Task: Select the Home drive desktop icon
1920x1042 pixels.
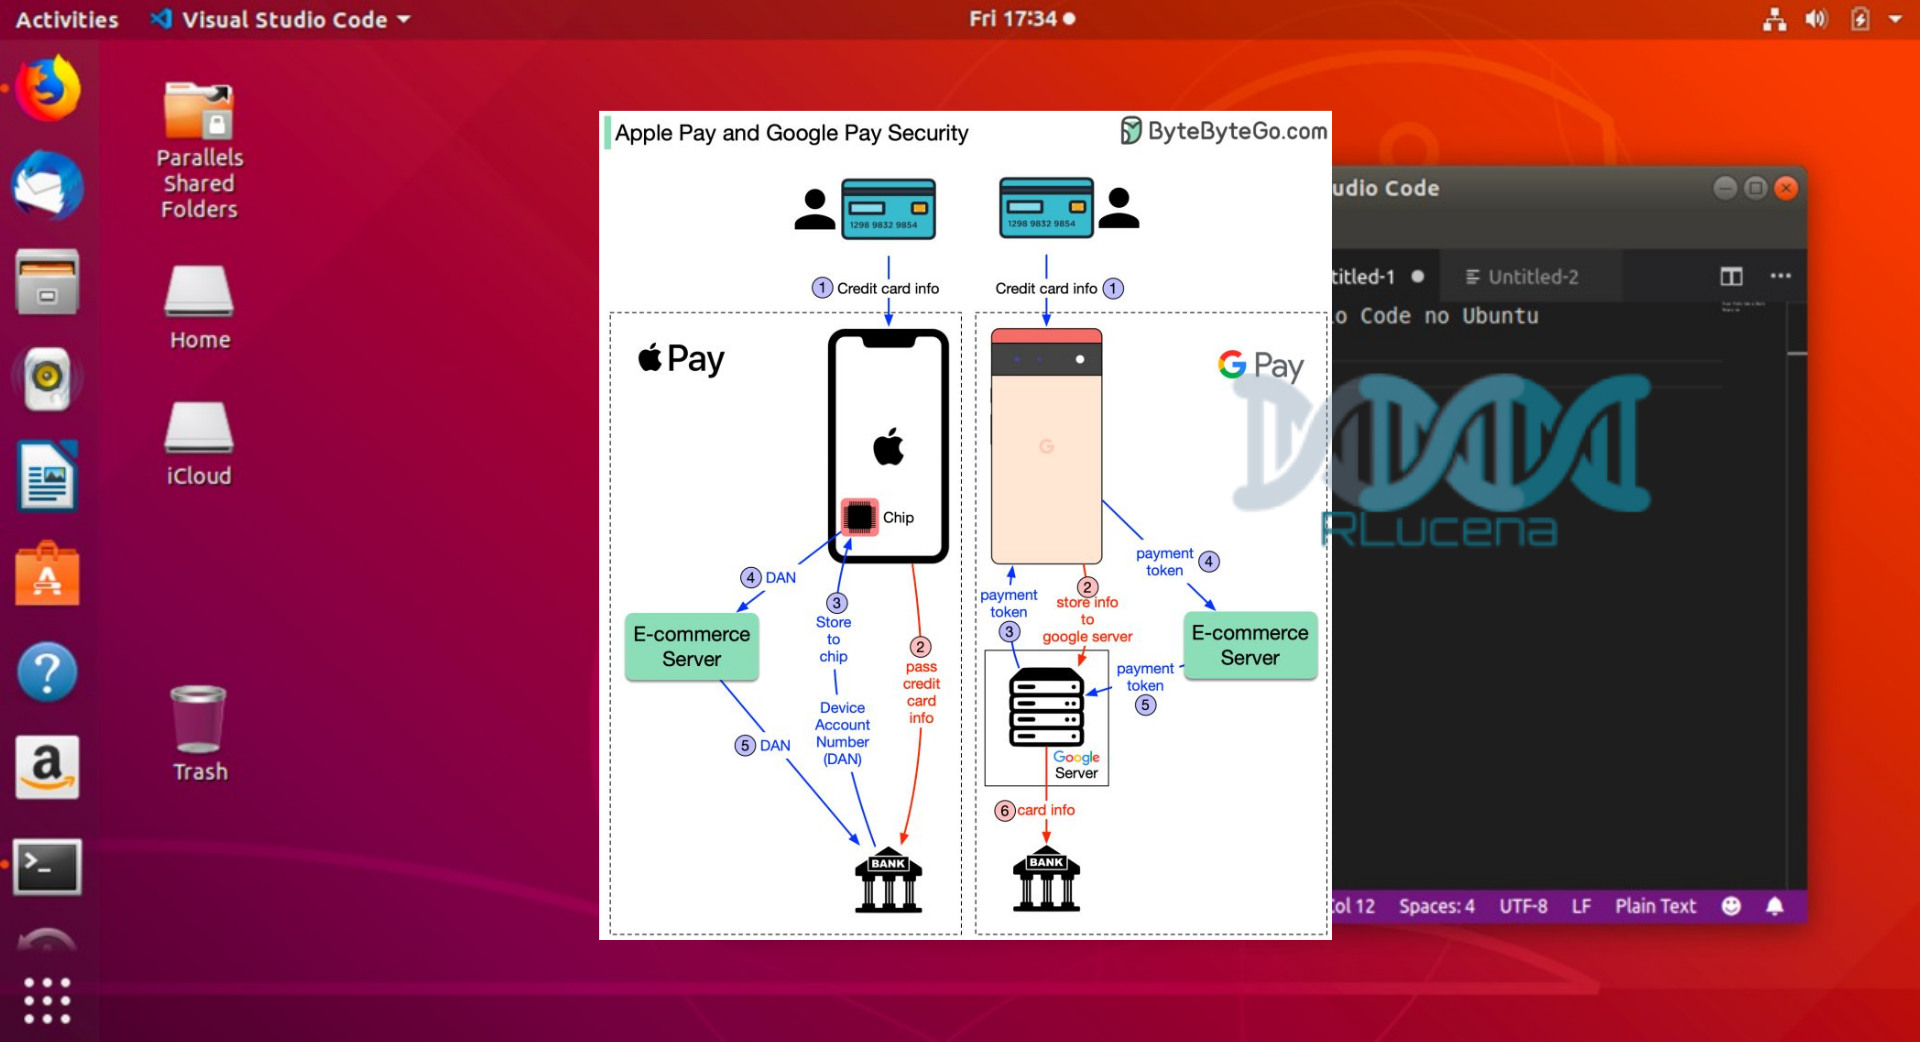Action: tap(199, 308)
